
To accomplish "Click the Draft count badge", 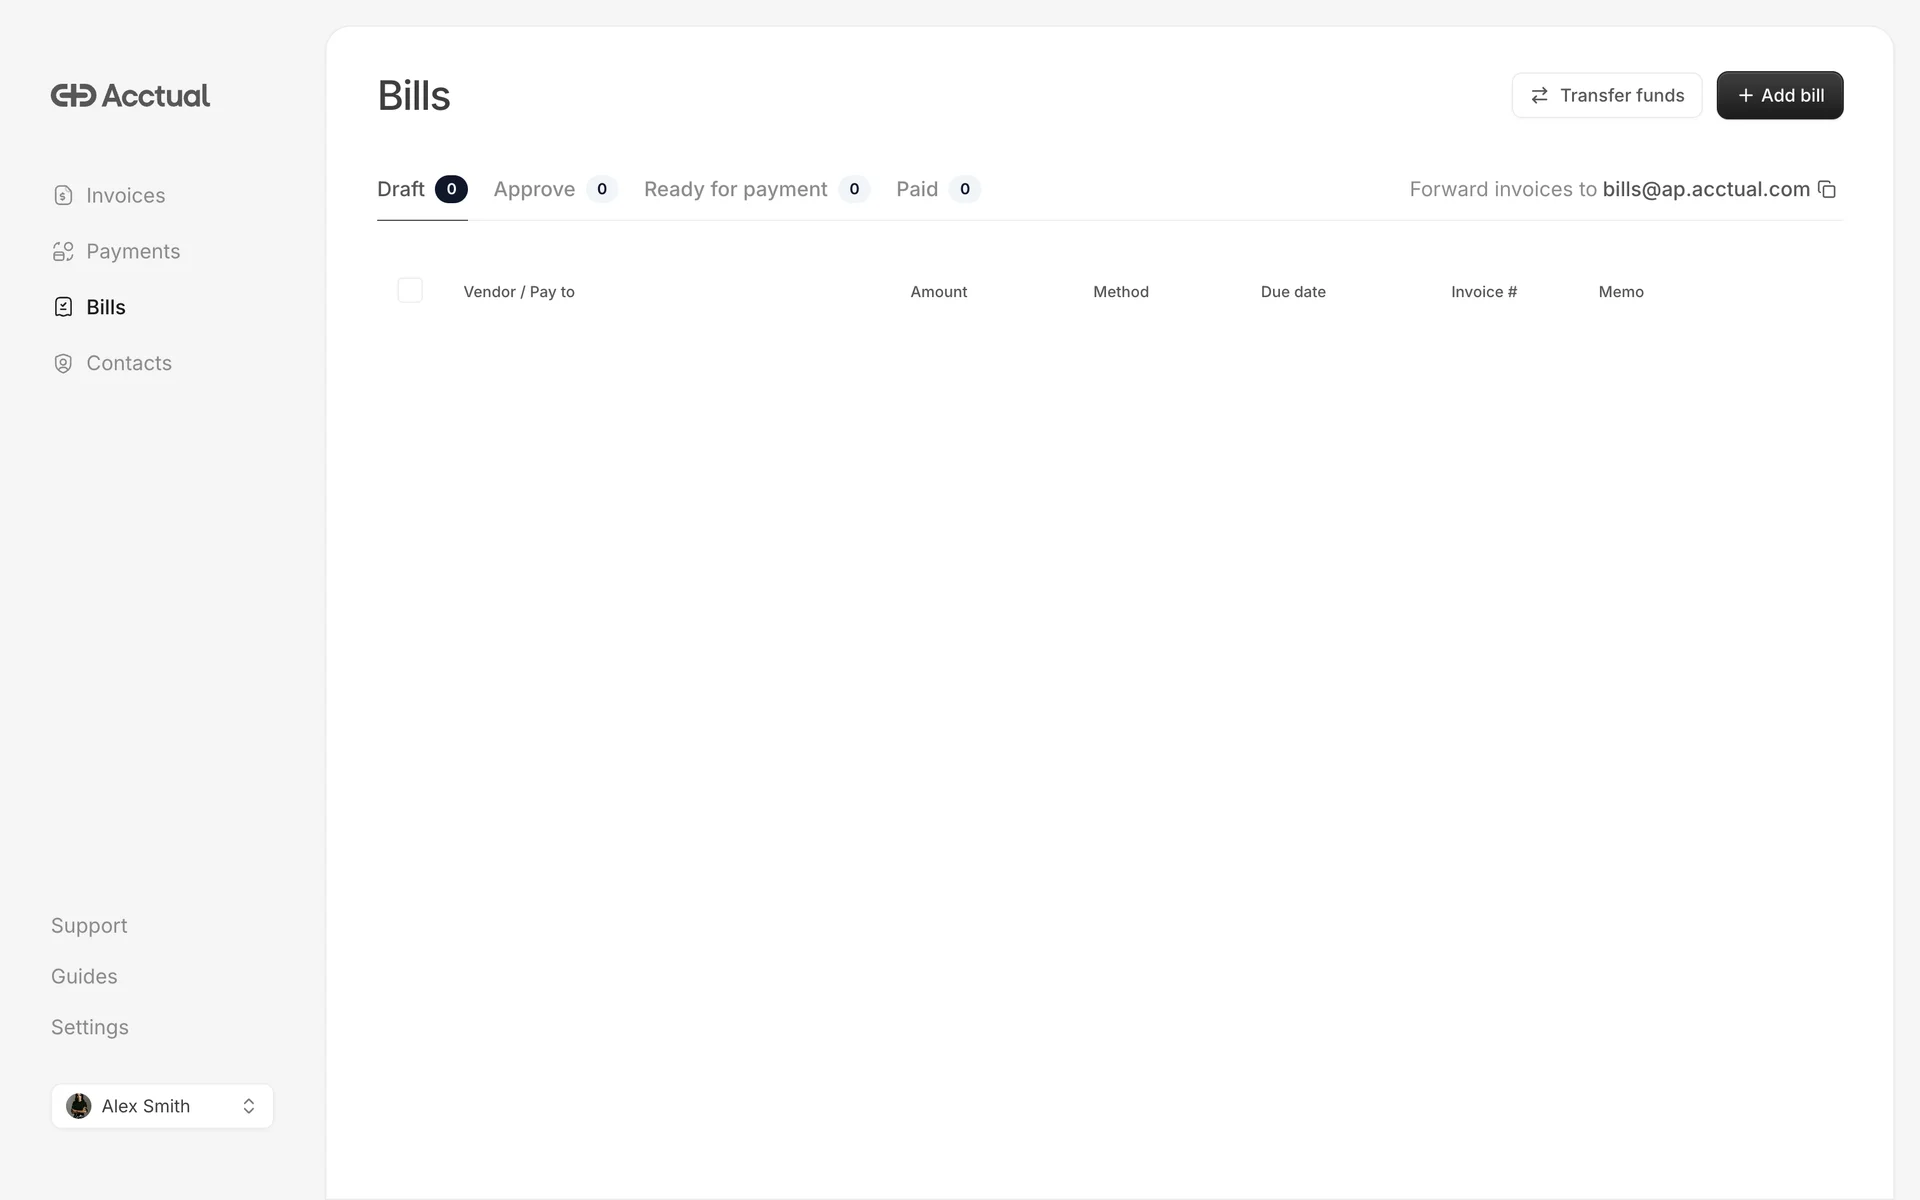I will click(x=451, y=189).
